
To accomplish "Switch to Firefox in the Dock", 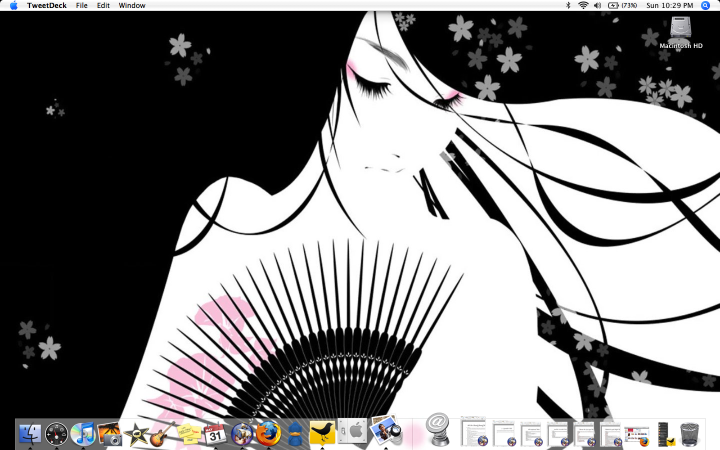I will (x=268, y=434).
